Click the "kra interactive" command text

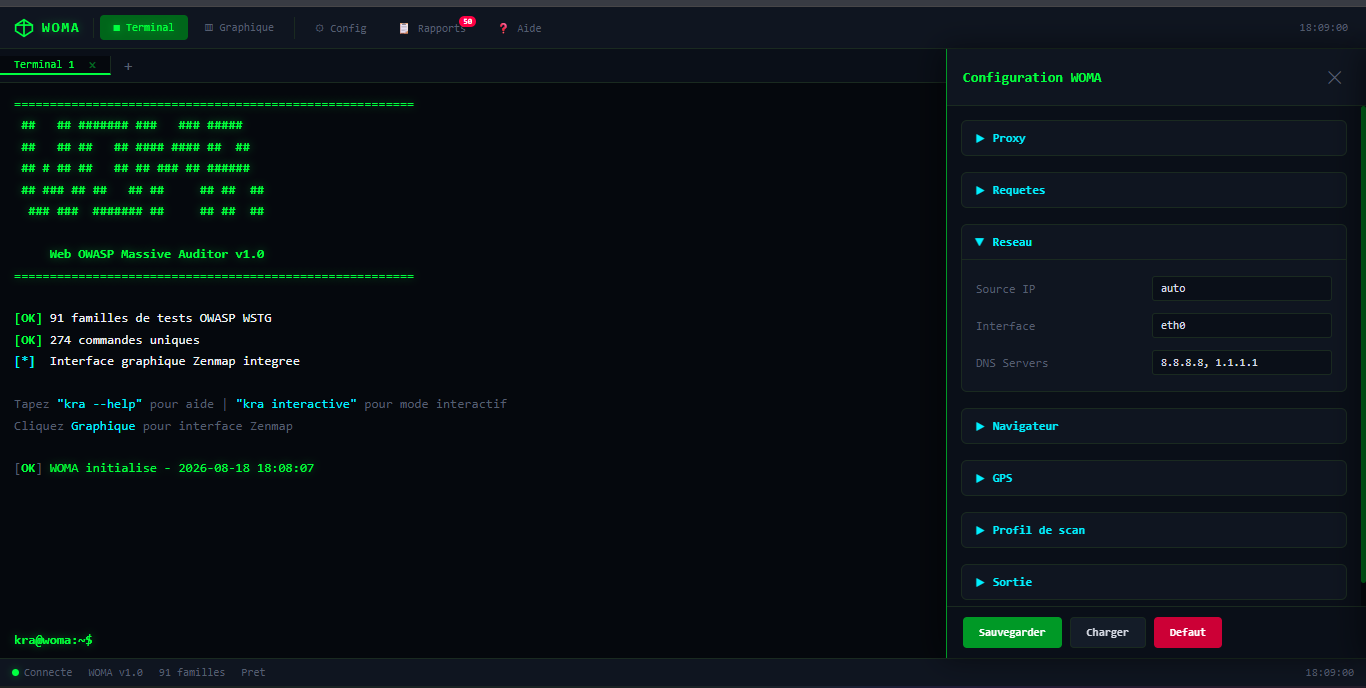tap(296, 404)
